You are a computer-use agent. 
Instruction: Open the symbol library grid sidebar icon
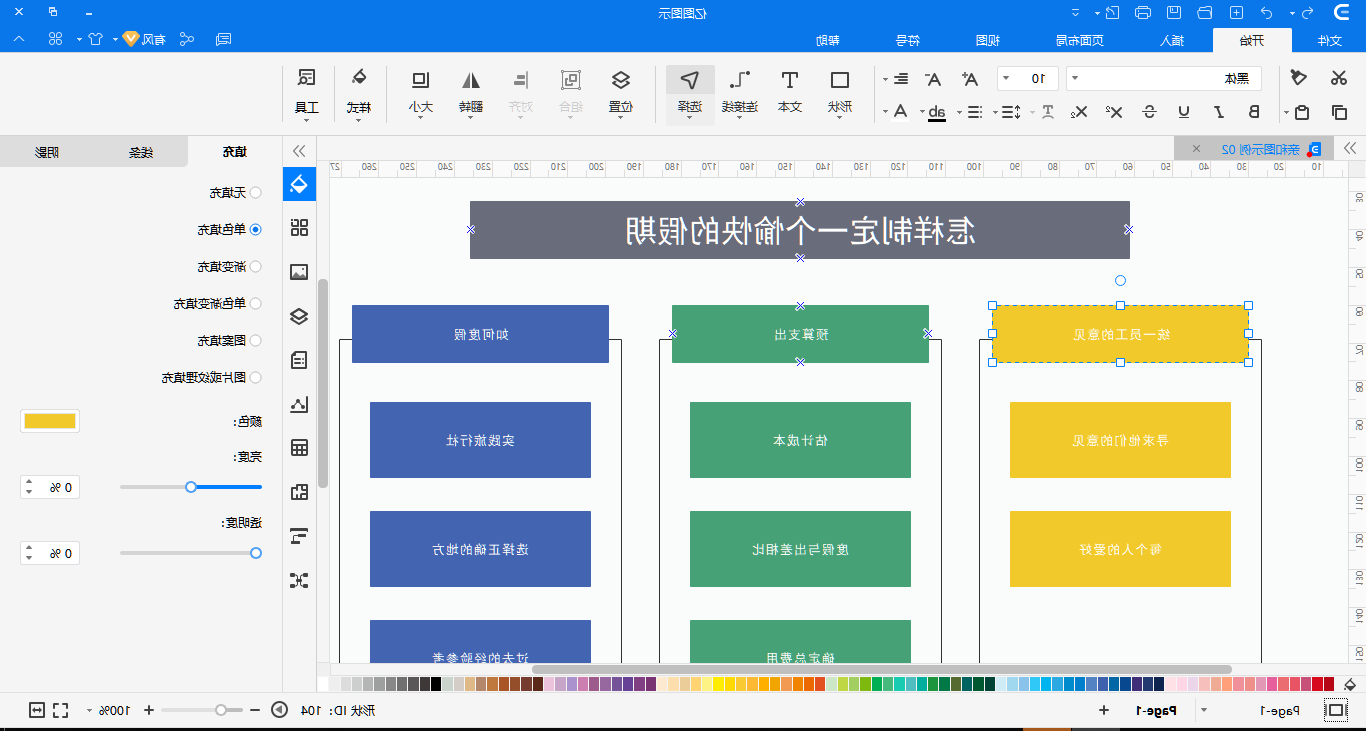[299, 227]
